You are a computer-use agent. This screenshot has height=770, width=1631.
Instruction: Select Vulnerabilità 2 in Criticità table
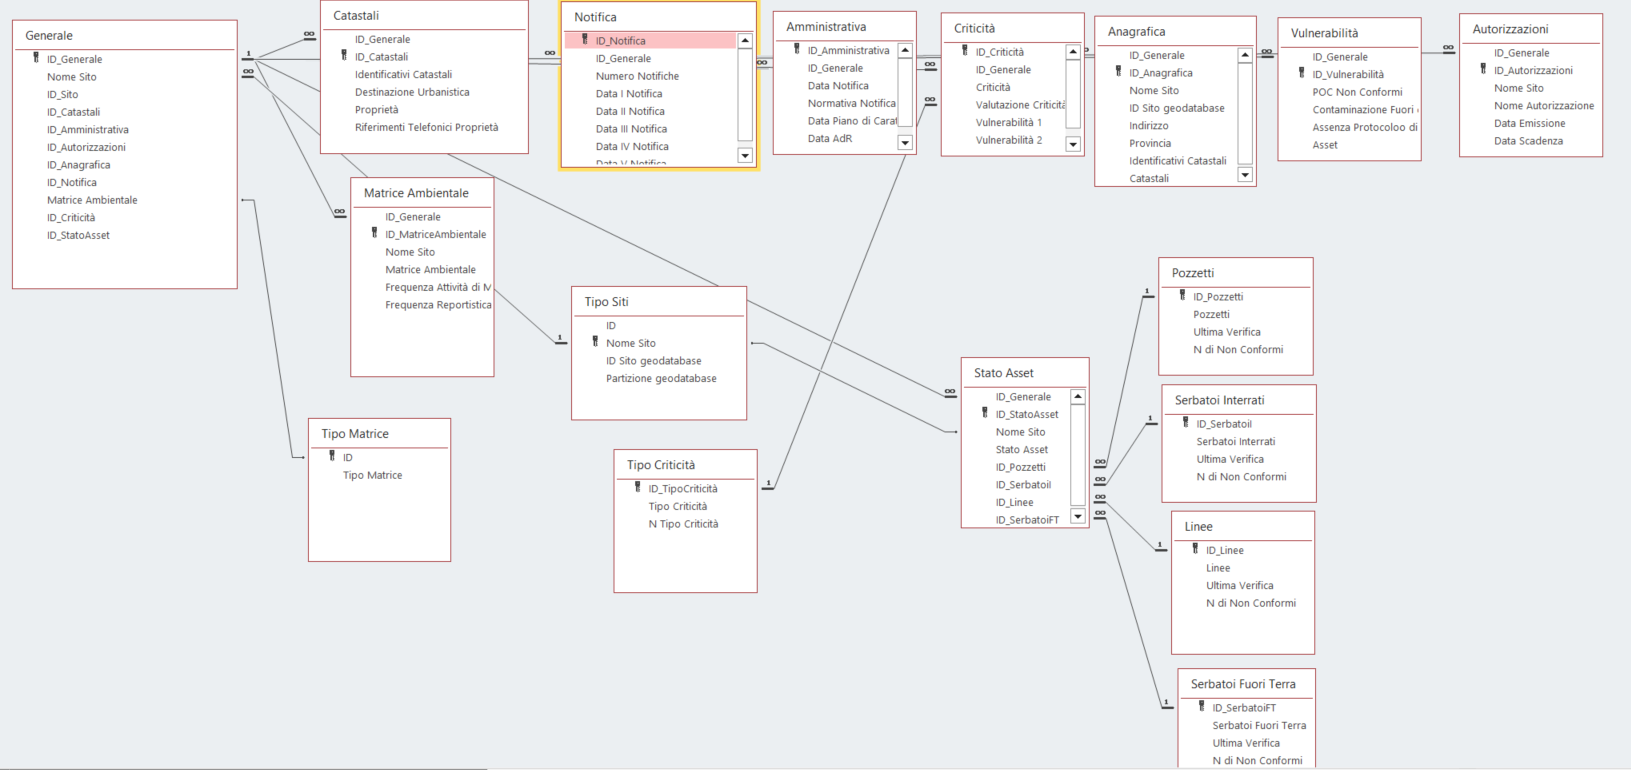coord(1008,140)
